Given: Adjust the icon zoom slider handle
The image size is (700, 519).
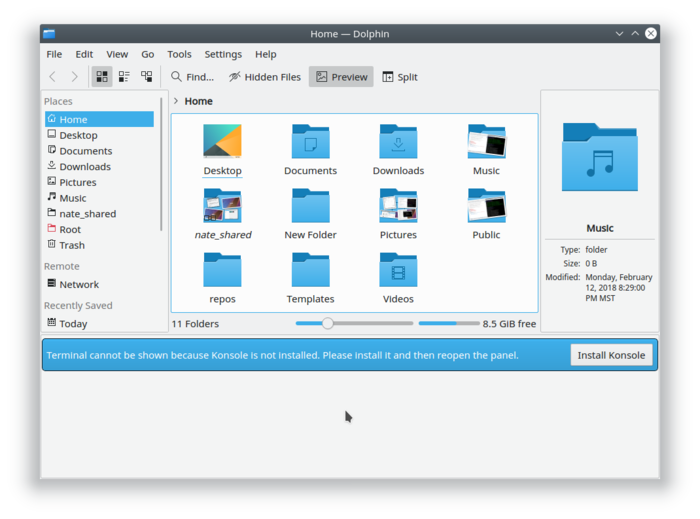Looking at the screenshot, I should click(x=328, y=324).
